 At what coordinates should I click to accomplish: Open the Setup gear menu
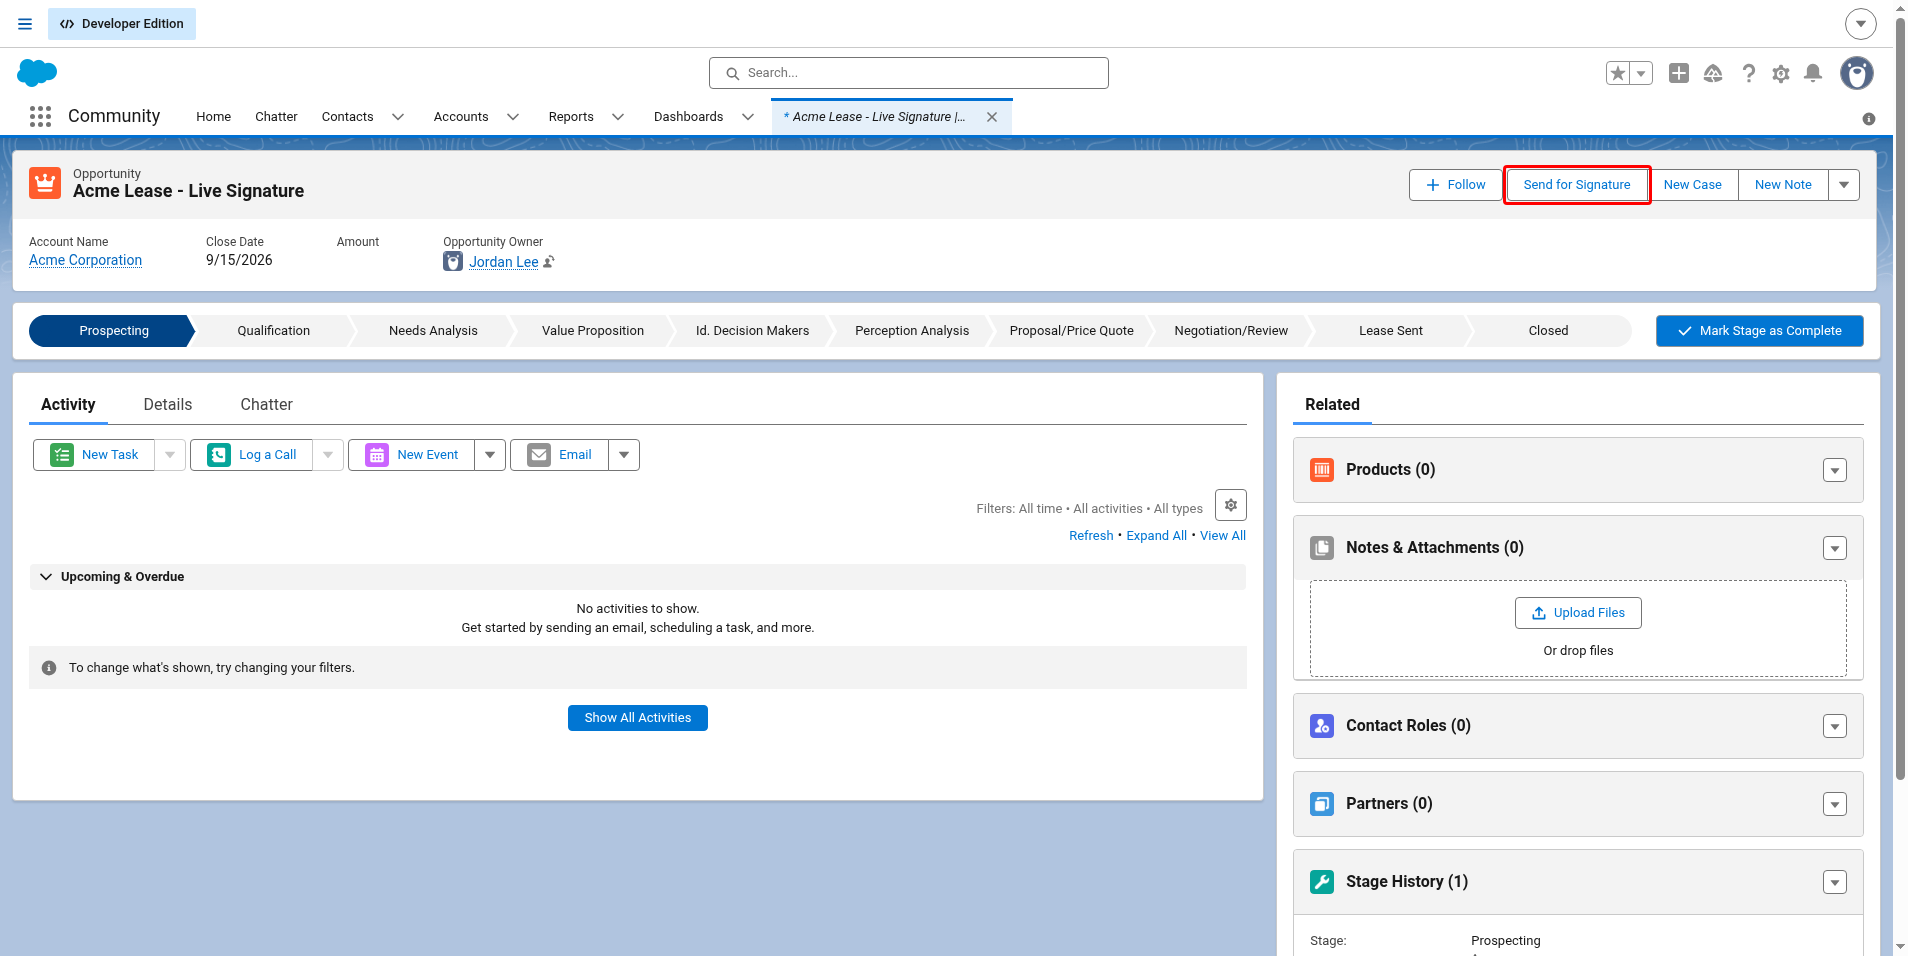1781,73
